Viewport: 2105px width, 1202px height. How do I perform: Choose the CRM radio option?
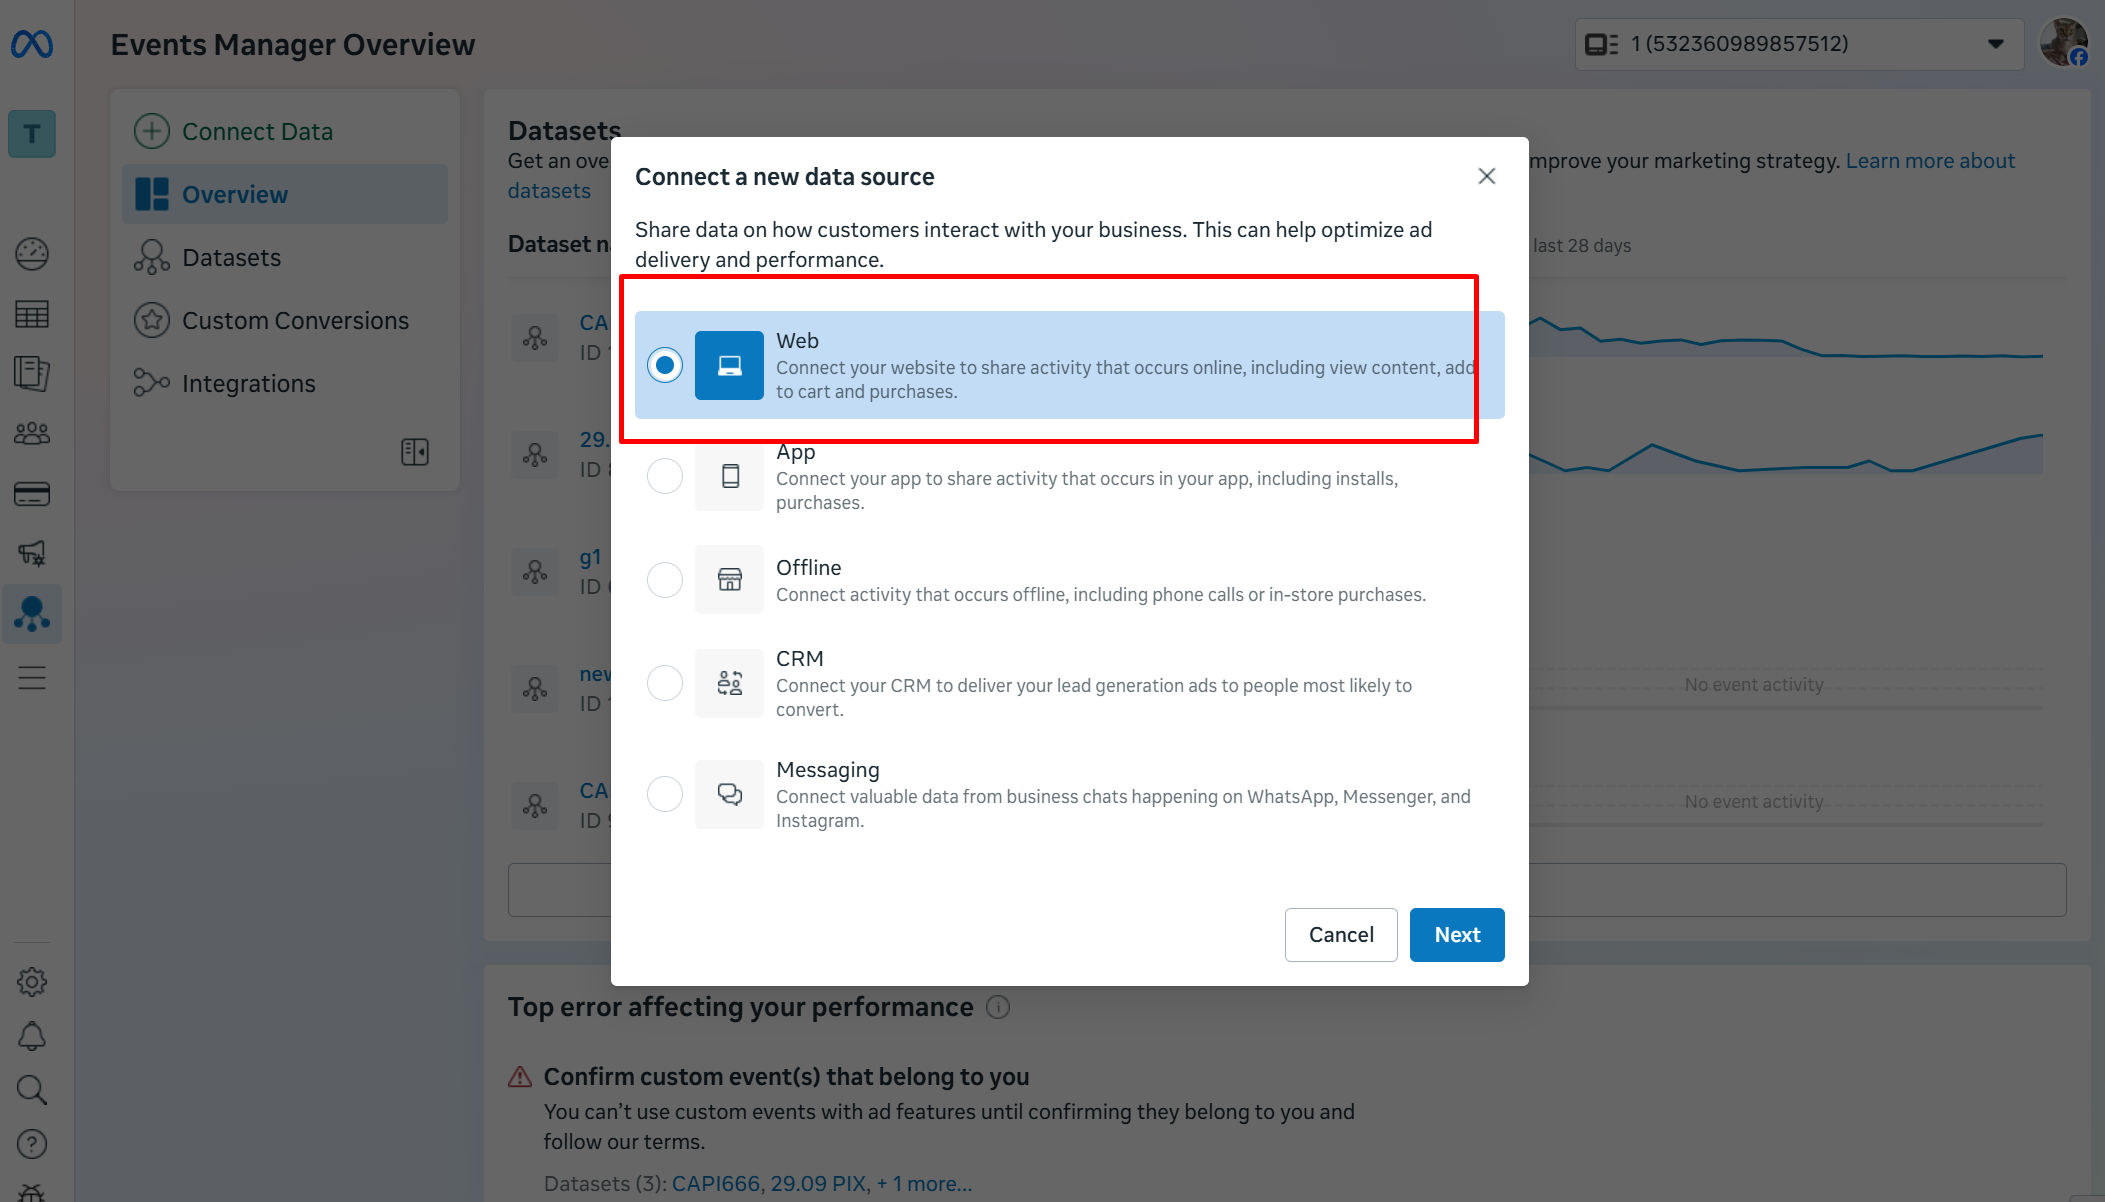point(665,684)
